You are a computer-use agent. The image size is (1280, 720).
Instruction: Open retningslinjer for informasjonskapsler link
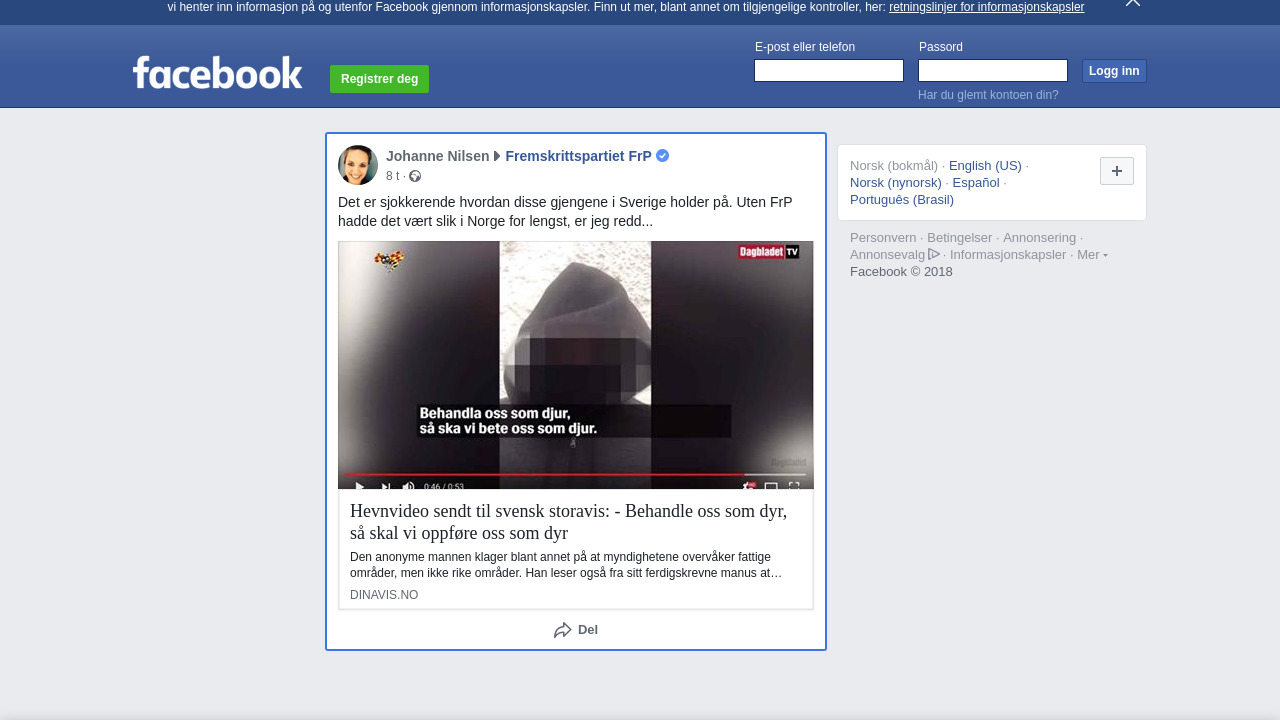(986, 7)
